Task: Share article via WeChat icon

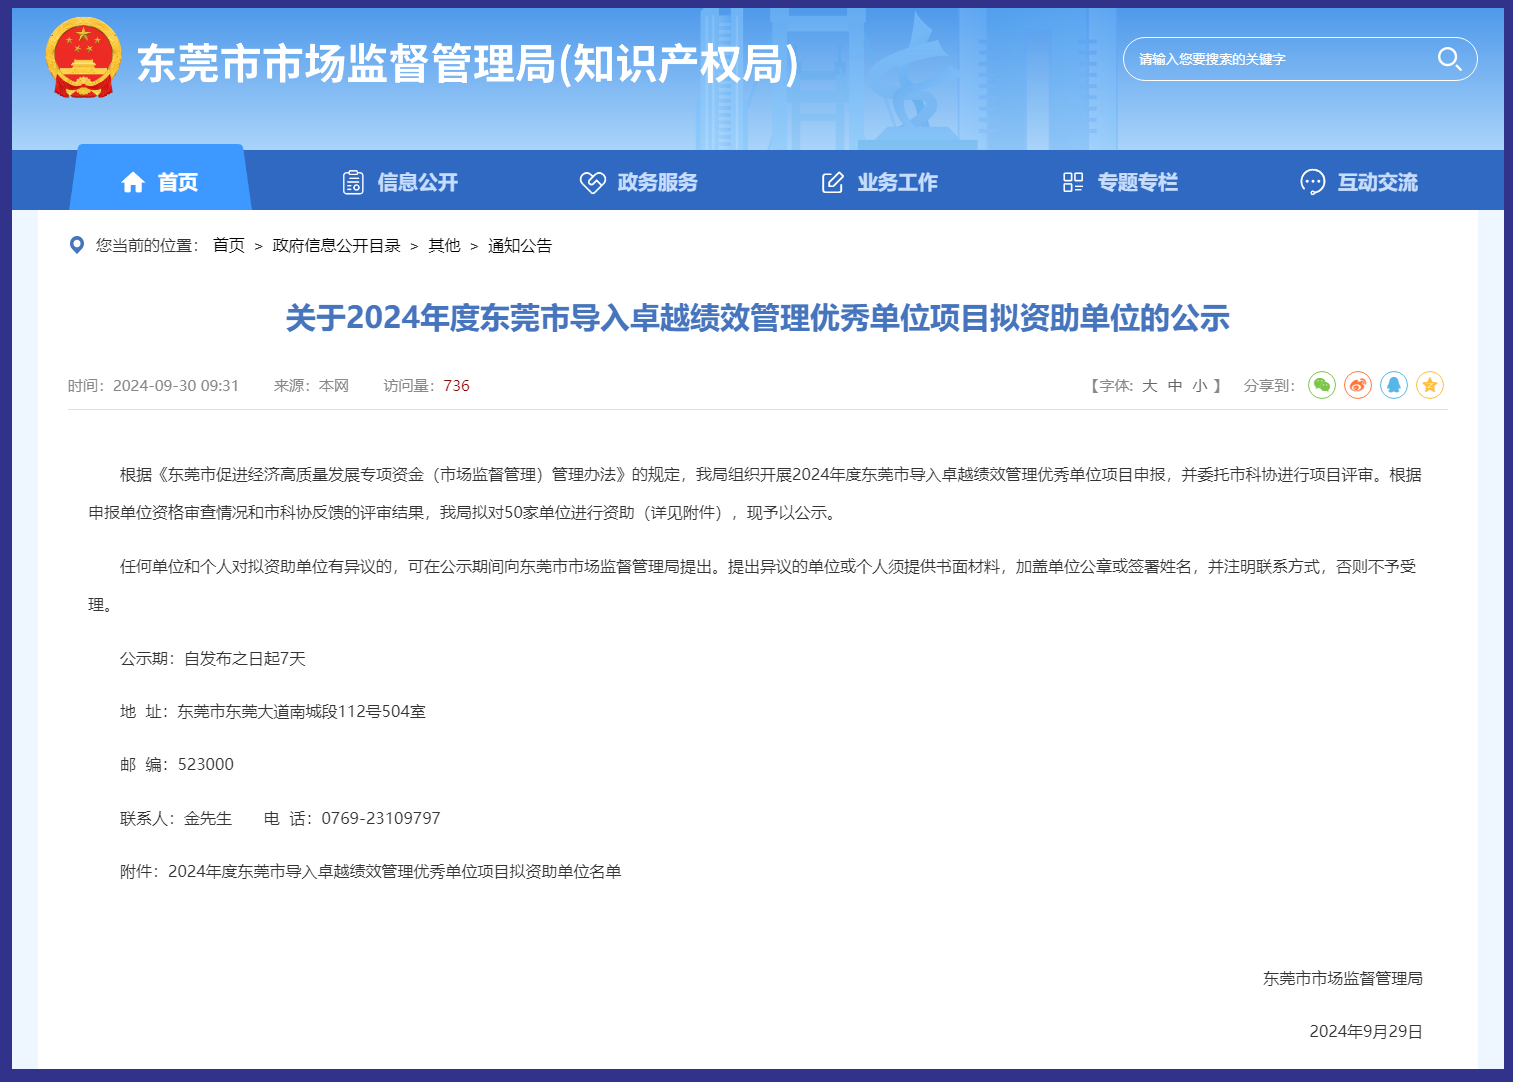Action: 1322,385
